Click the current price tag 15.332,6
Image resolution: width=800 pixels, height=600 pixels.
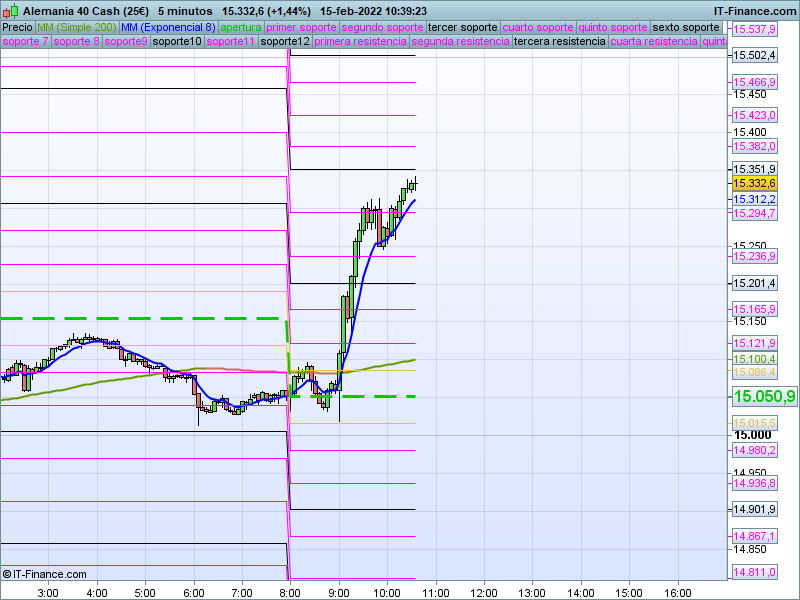[754, 183]
